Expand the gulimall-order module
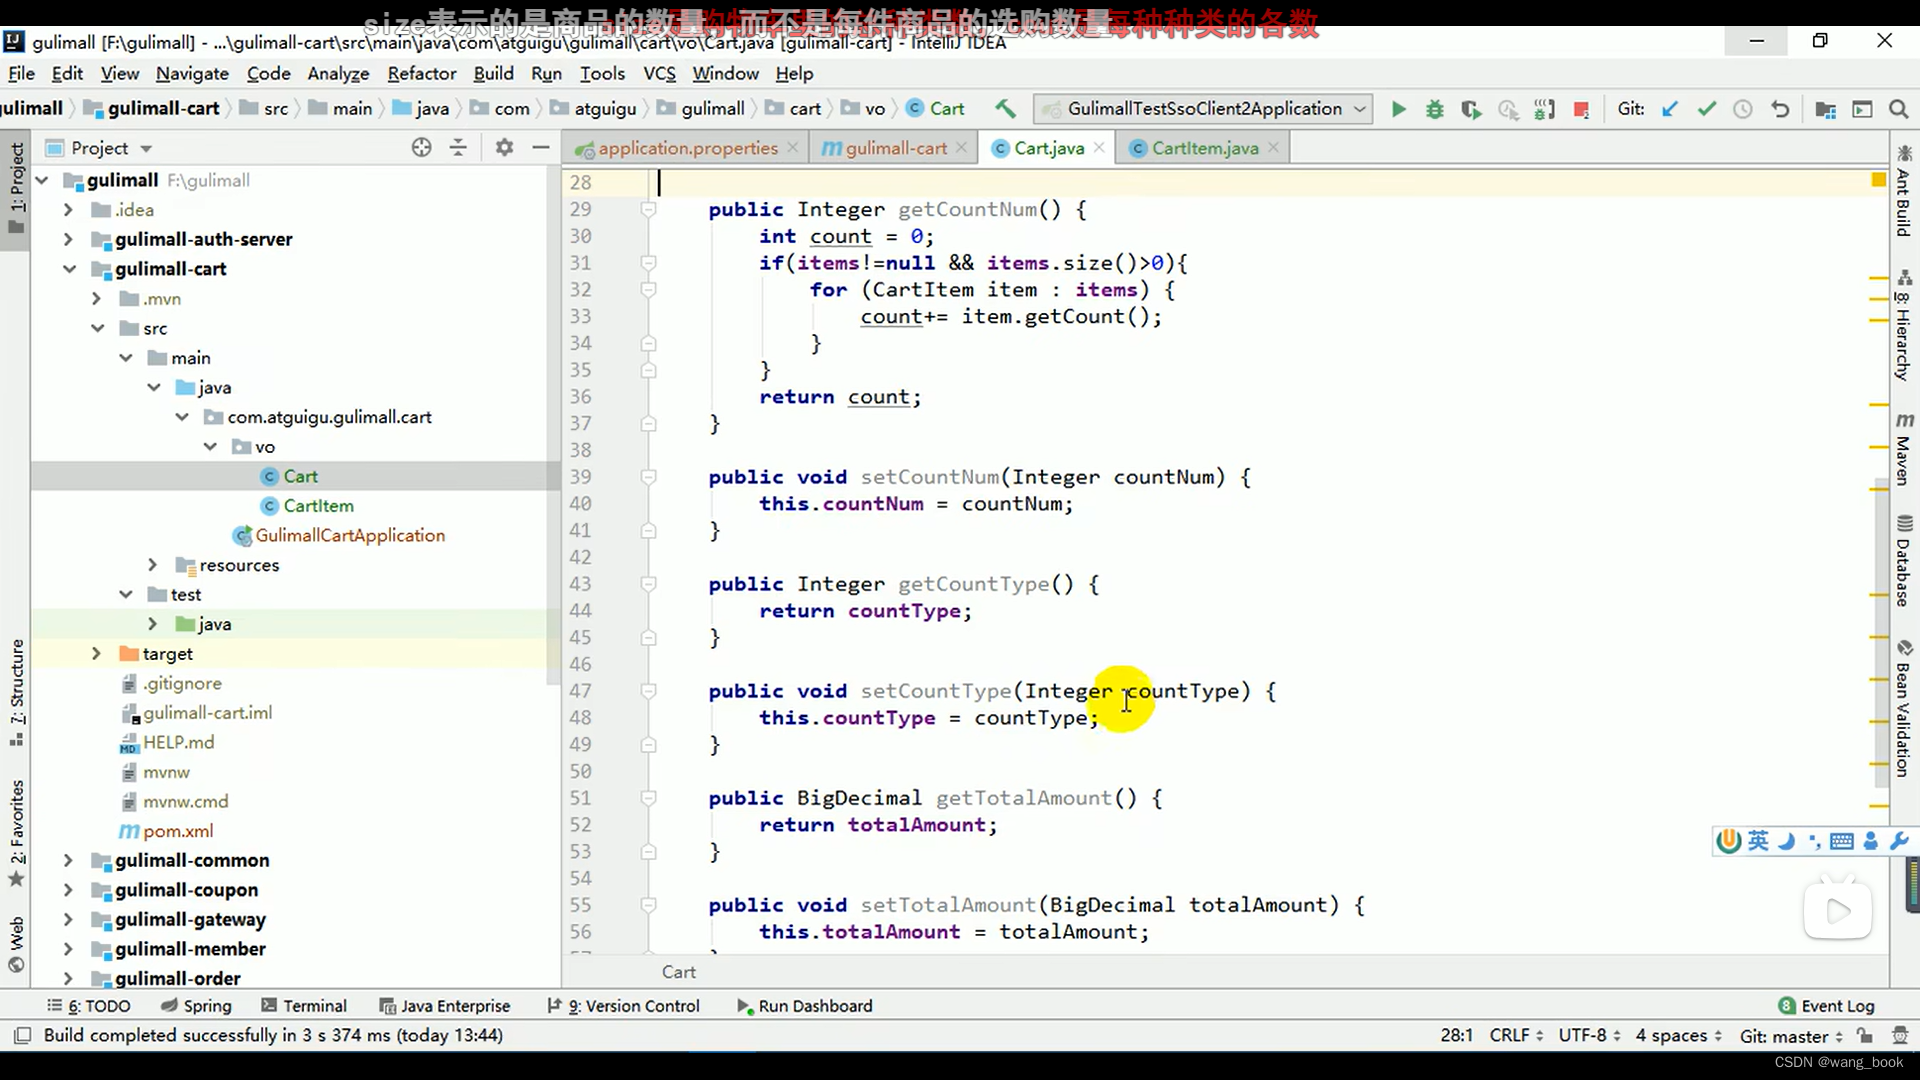This screenshot has height=1080, width=1920. 67,978
